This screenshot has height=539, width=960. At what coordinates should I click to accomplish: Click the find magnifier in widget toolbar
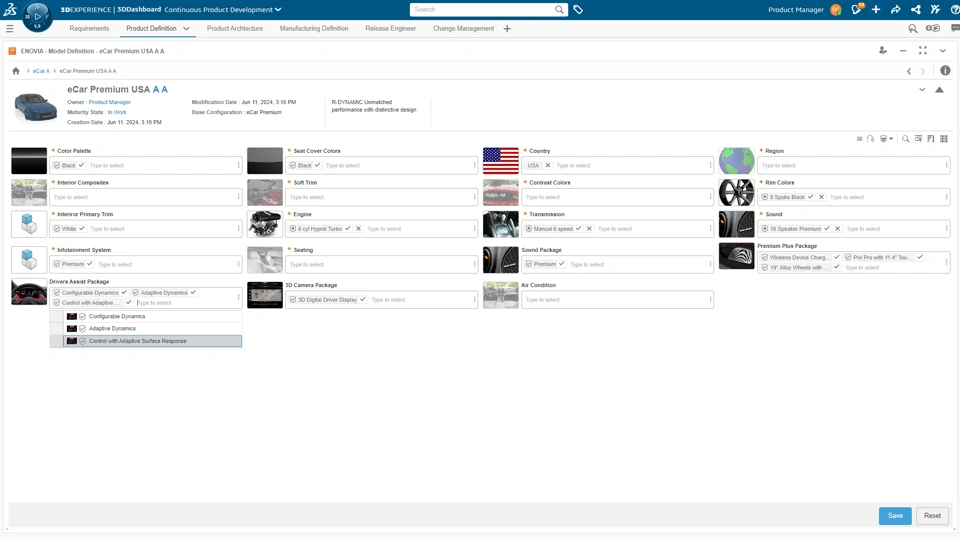click(x=906, y=139)
